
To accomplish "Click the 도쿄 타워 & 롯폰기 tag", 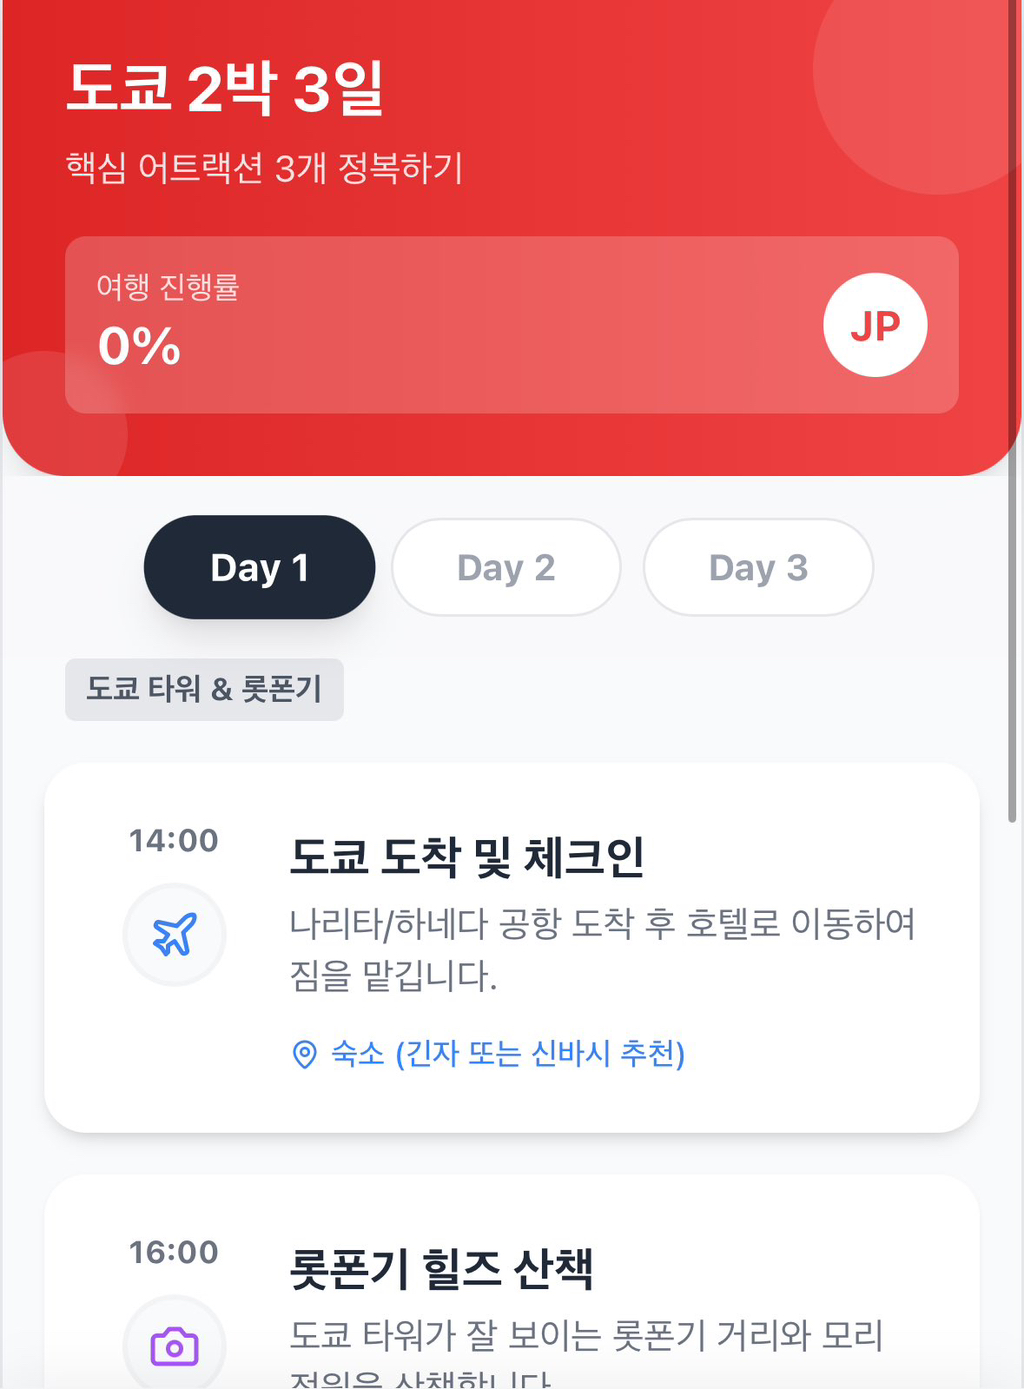I will point(204,689).
